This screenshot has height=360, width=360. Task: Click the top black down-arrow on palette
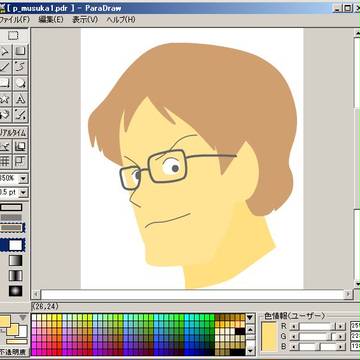tap(250, 318)
